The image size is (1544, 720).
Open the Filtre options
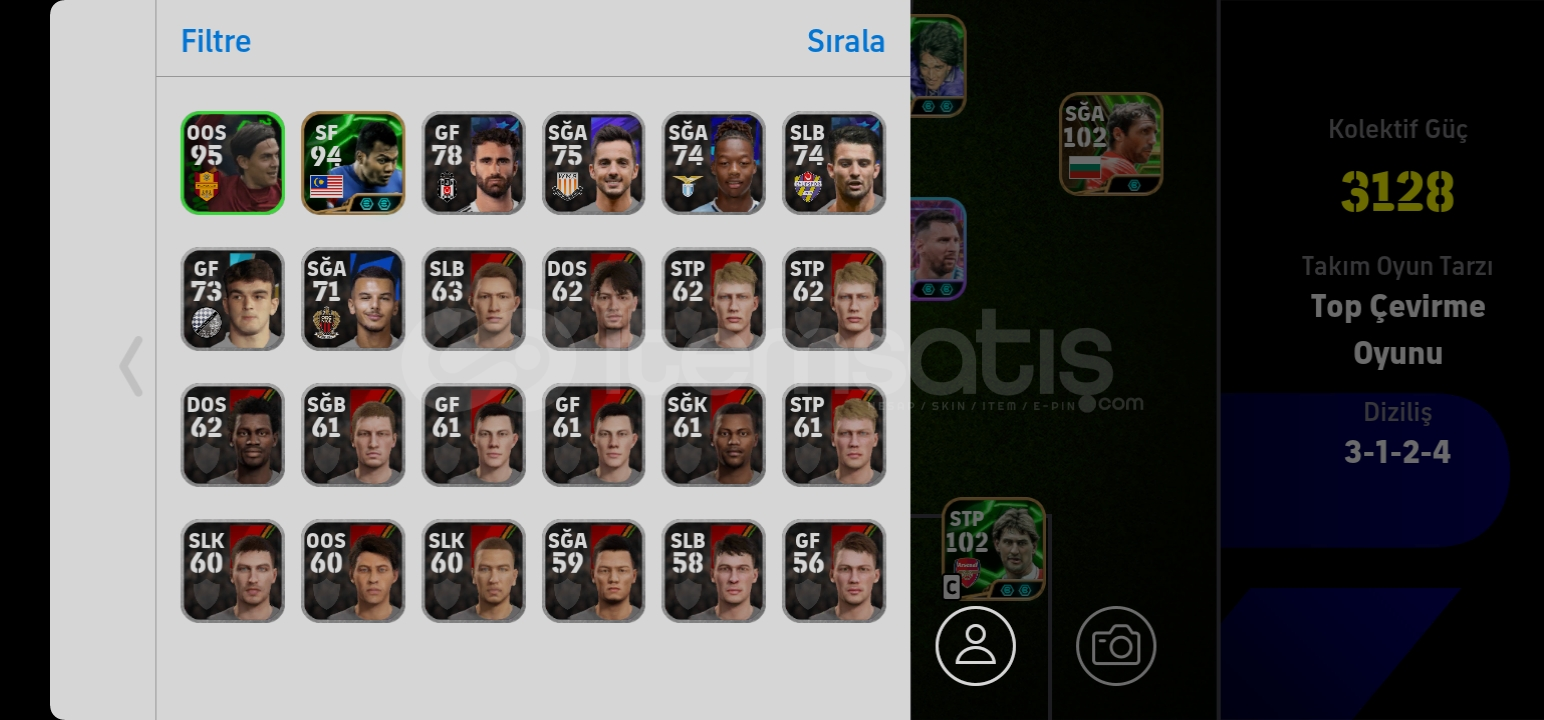tap(216, 41)
